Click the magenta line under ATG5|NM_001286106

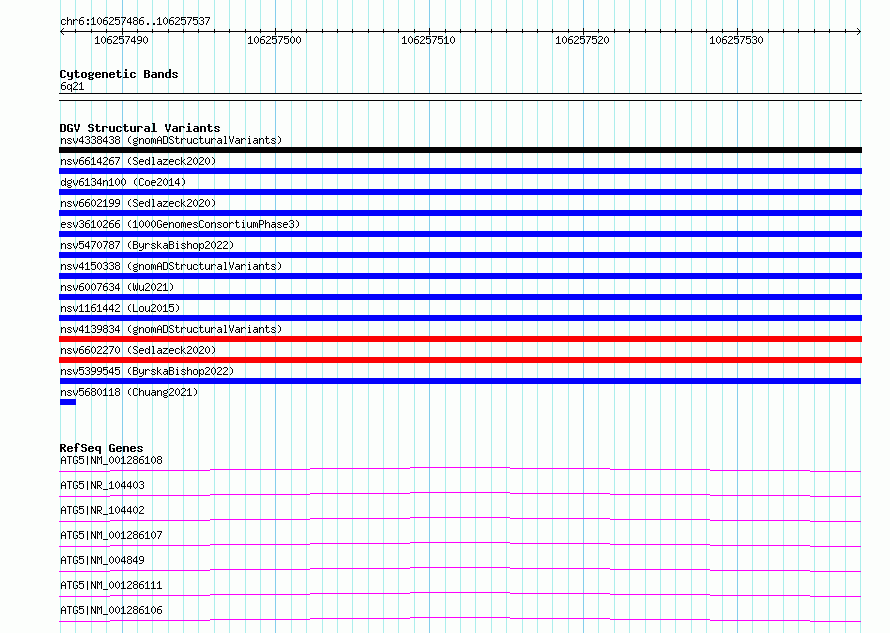click(x=460, y=619)
